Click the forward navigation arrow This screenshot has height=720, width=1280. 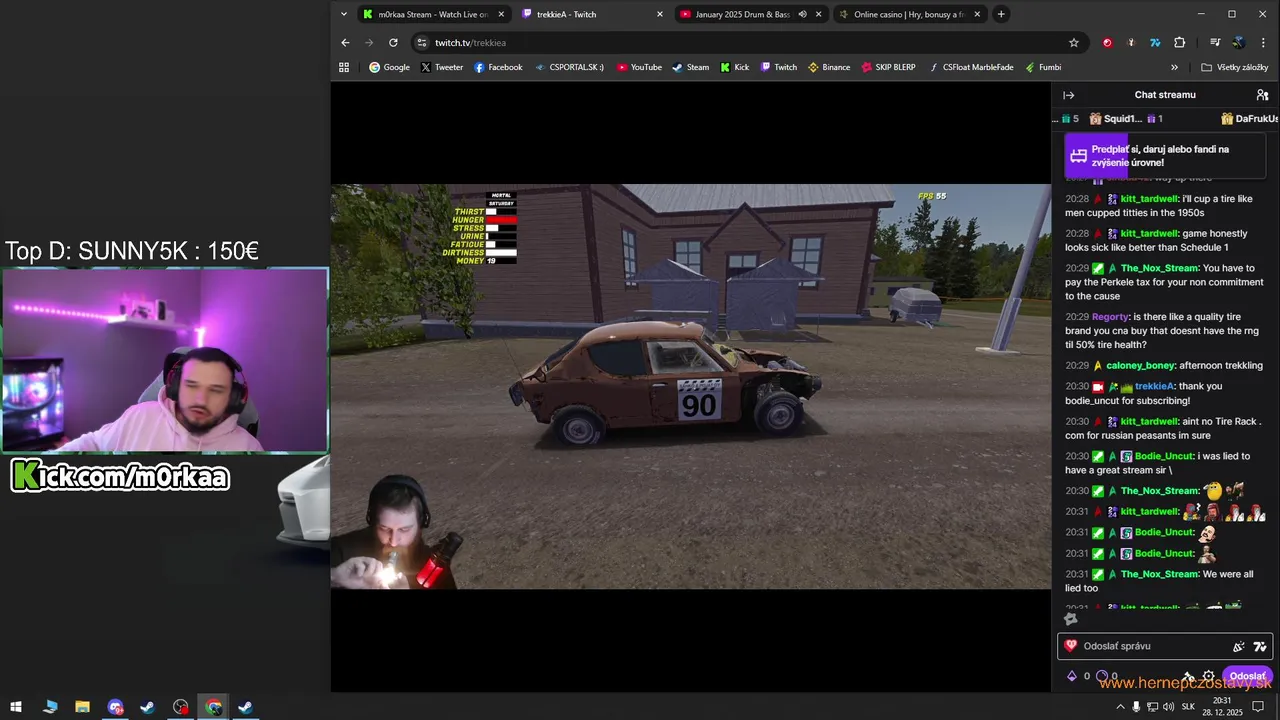pos(369,43)
